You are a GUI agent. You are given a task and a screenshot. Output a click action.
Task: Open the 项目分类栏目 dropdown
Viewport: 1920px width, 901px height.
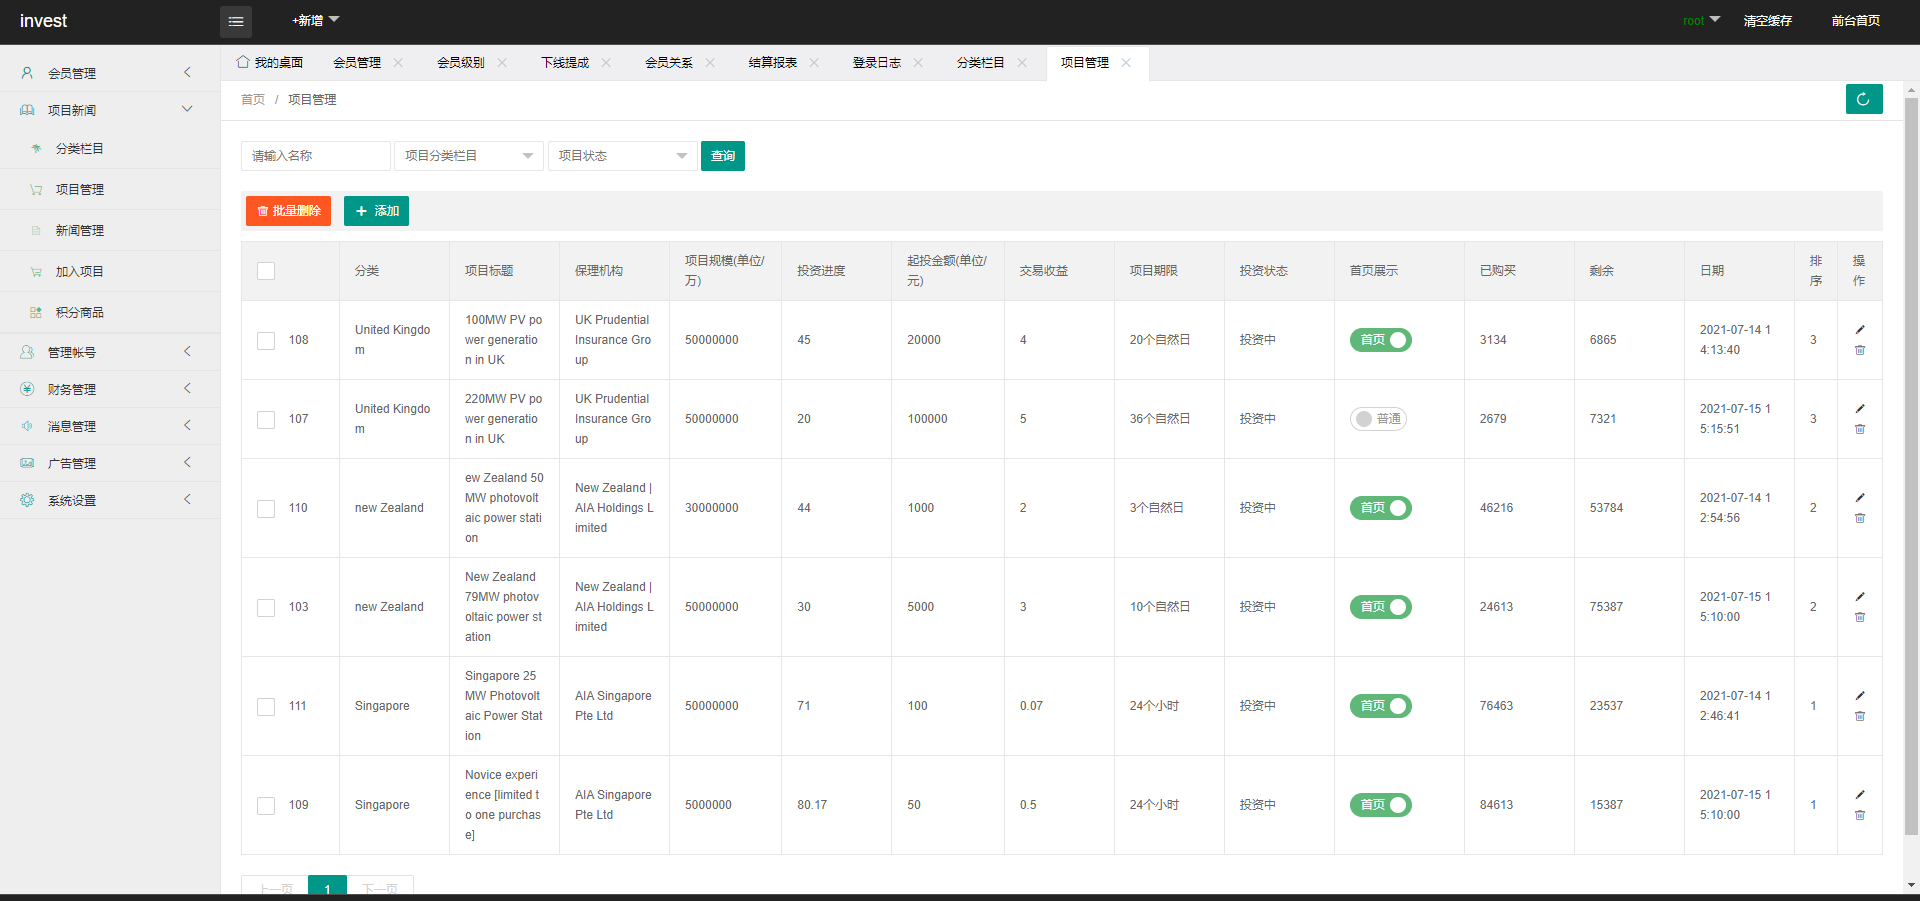(x=468, y=156)
